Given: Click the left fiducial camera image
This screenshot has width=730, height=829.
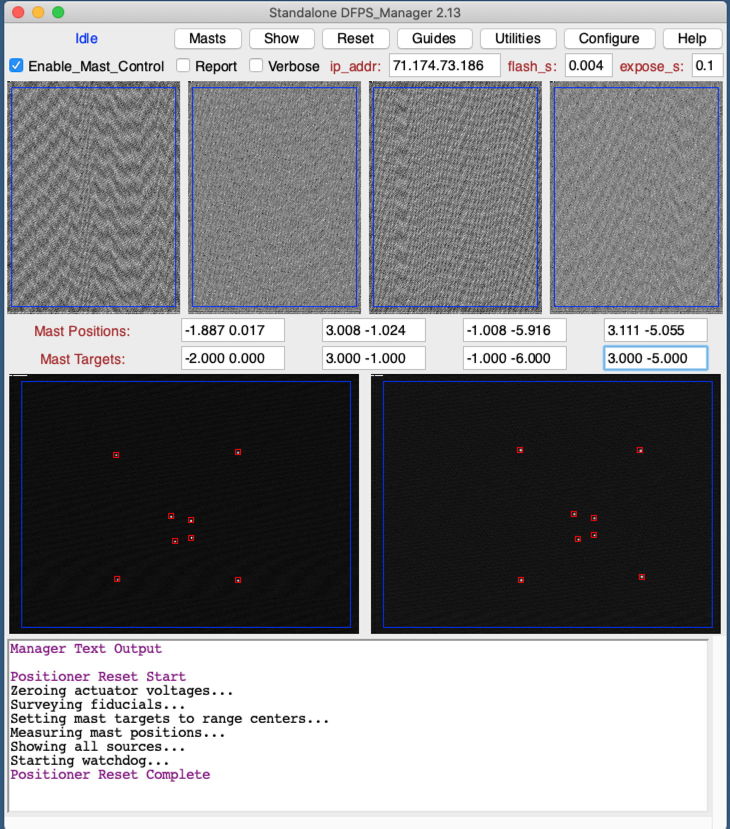Looking at the screenshot, I should click(x=184, y=504).
